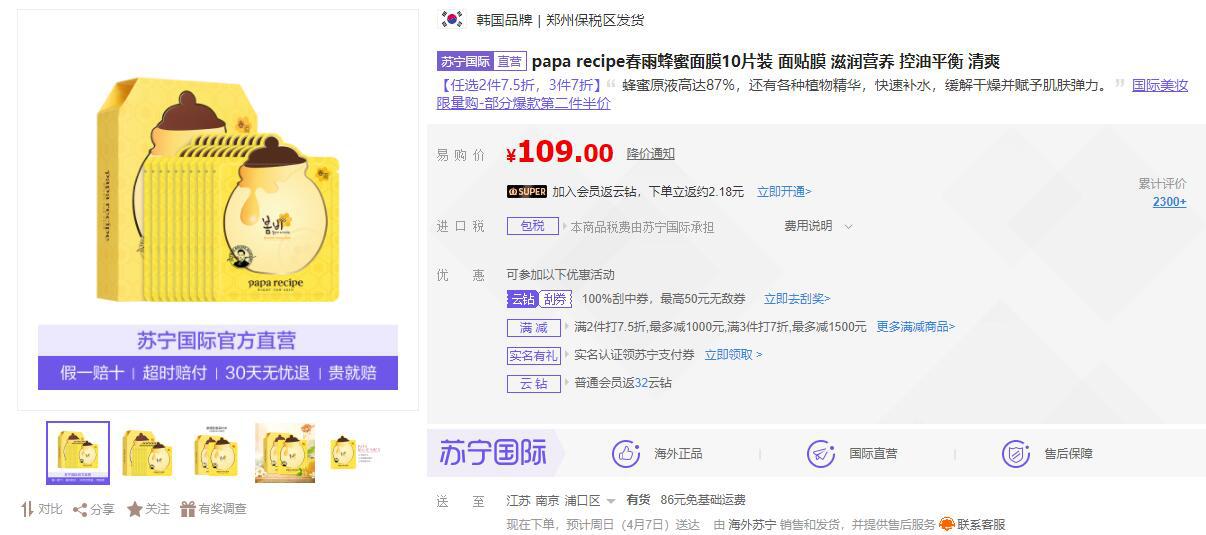Click the 包税 tax-included tag
The image size is (1206, 535).
pos(533,226)
